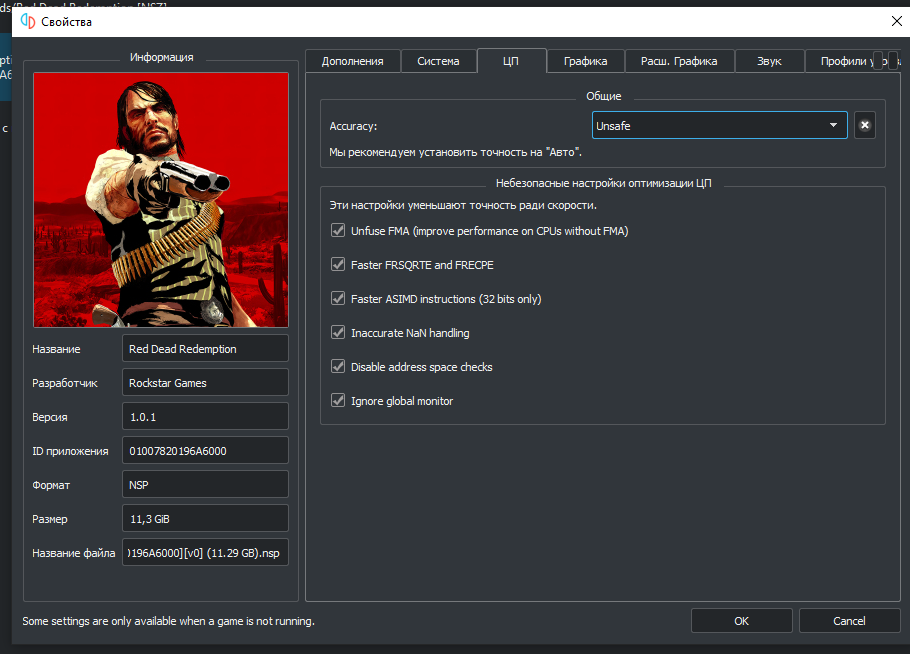Click the Red Dead Redemption cover image

pos(161,200)
